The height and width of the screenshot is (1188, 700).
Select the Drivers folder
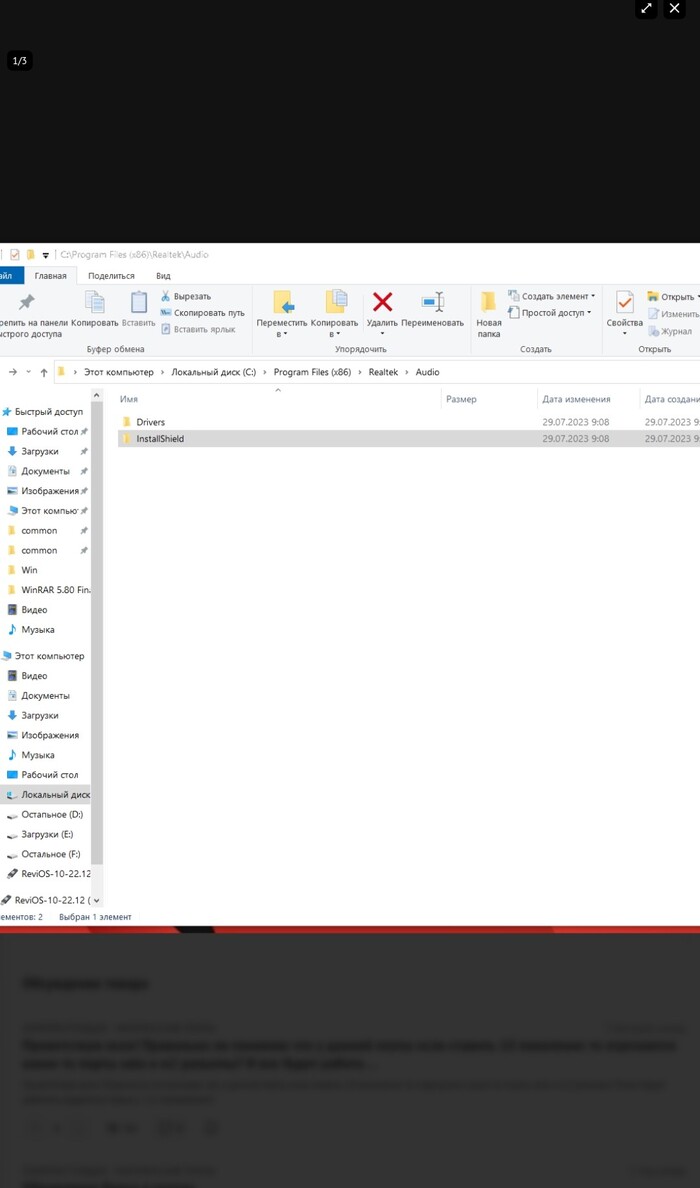pos(150,422)
